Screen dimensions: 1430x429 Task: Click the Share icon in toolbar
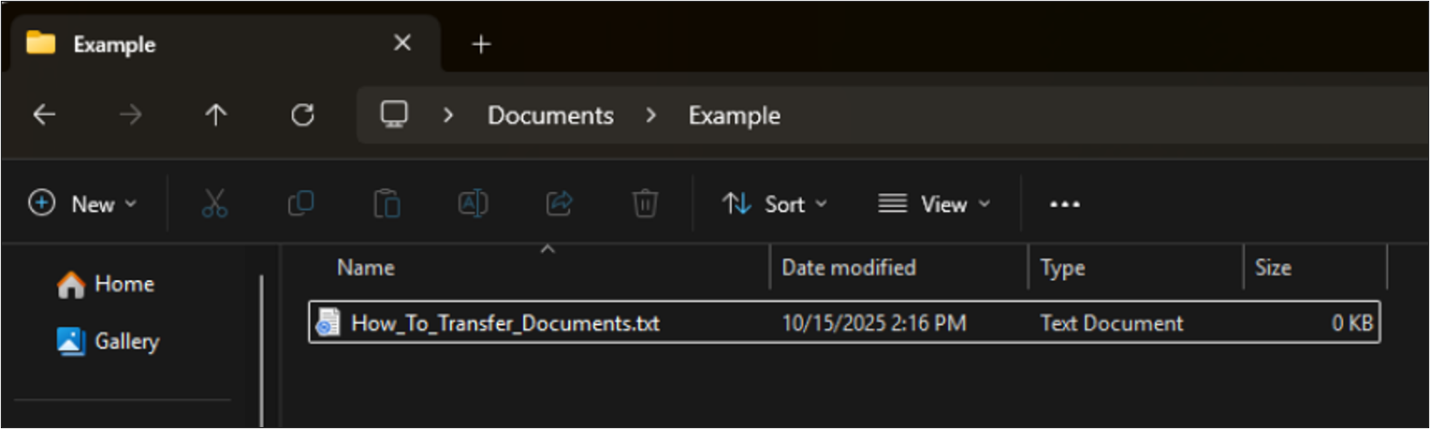558,204
